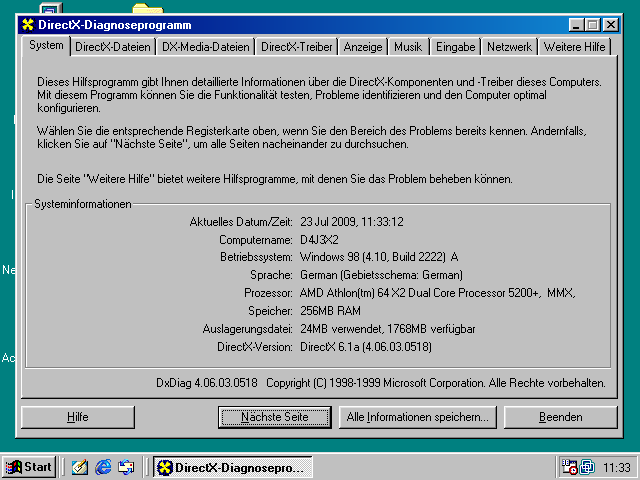
Task: Click the DirectX-Diagnoseprogramm taskbar button
Action: (233, 467)
